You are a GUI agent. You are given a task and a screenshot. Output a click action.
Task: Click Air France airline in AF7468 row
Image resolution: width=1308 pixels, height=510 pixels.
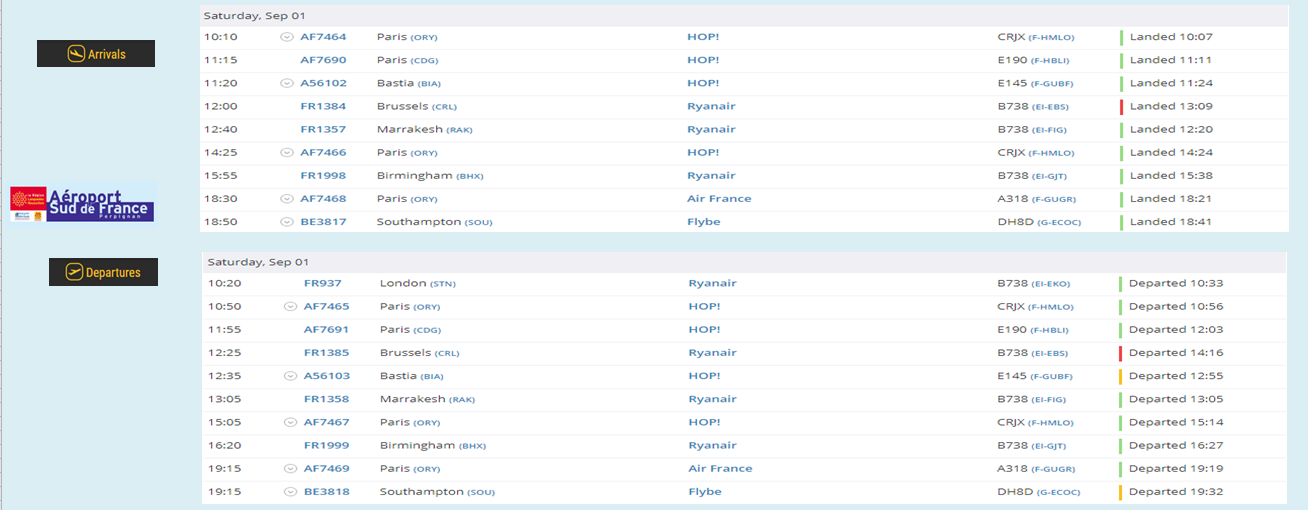point(719,198)
